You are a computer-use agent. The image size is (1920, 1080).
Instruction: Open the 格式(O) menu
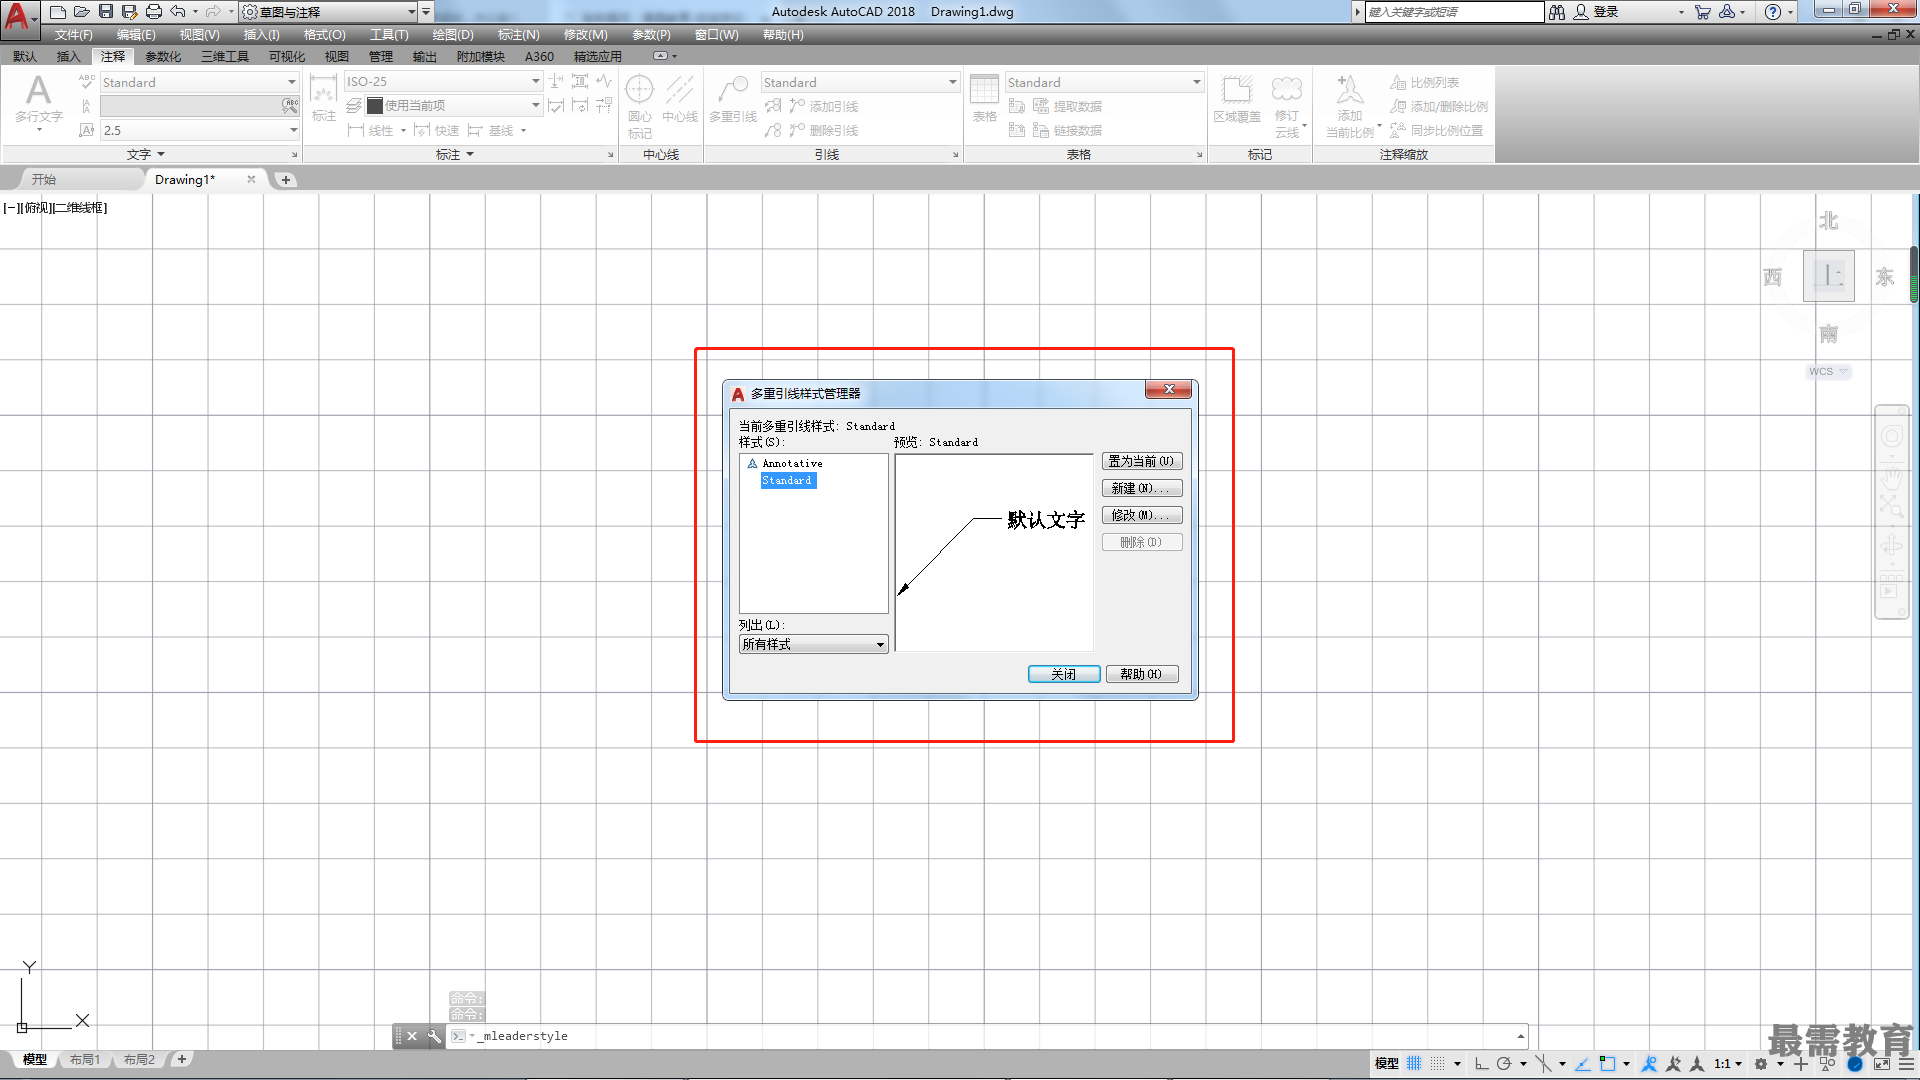click(325, 35)
